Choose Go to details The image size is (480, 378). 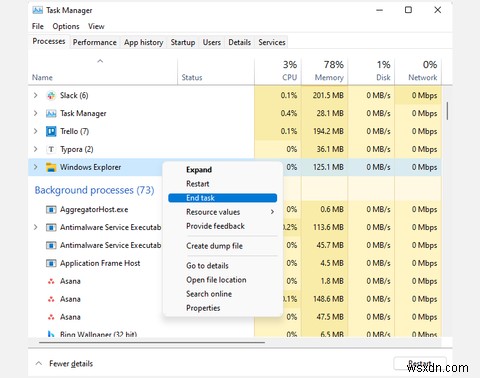[223, 266]
